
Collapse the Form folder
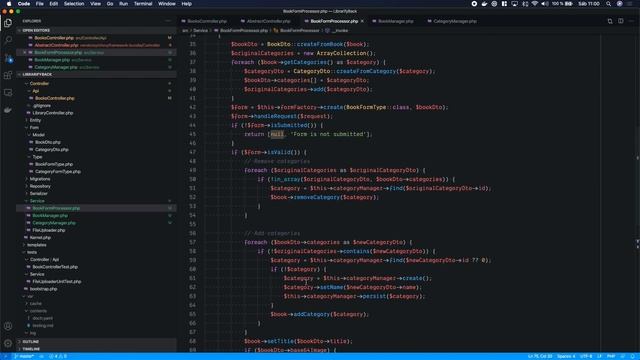tap(34, 127)
